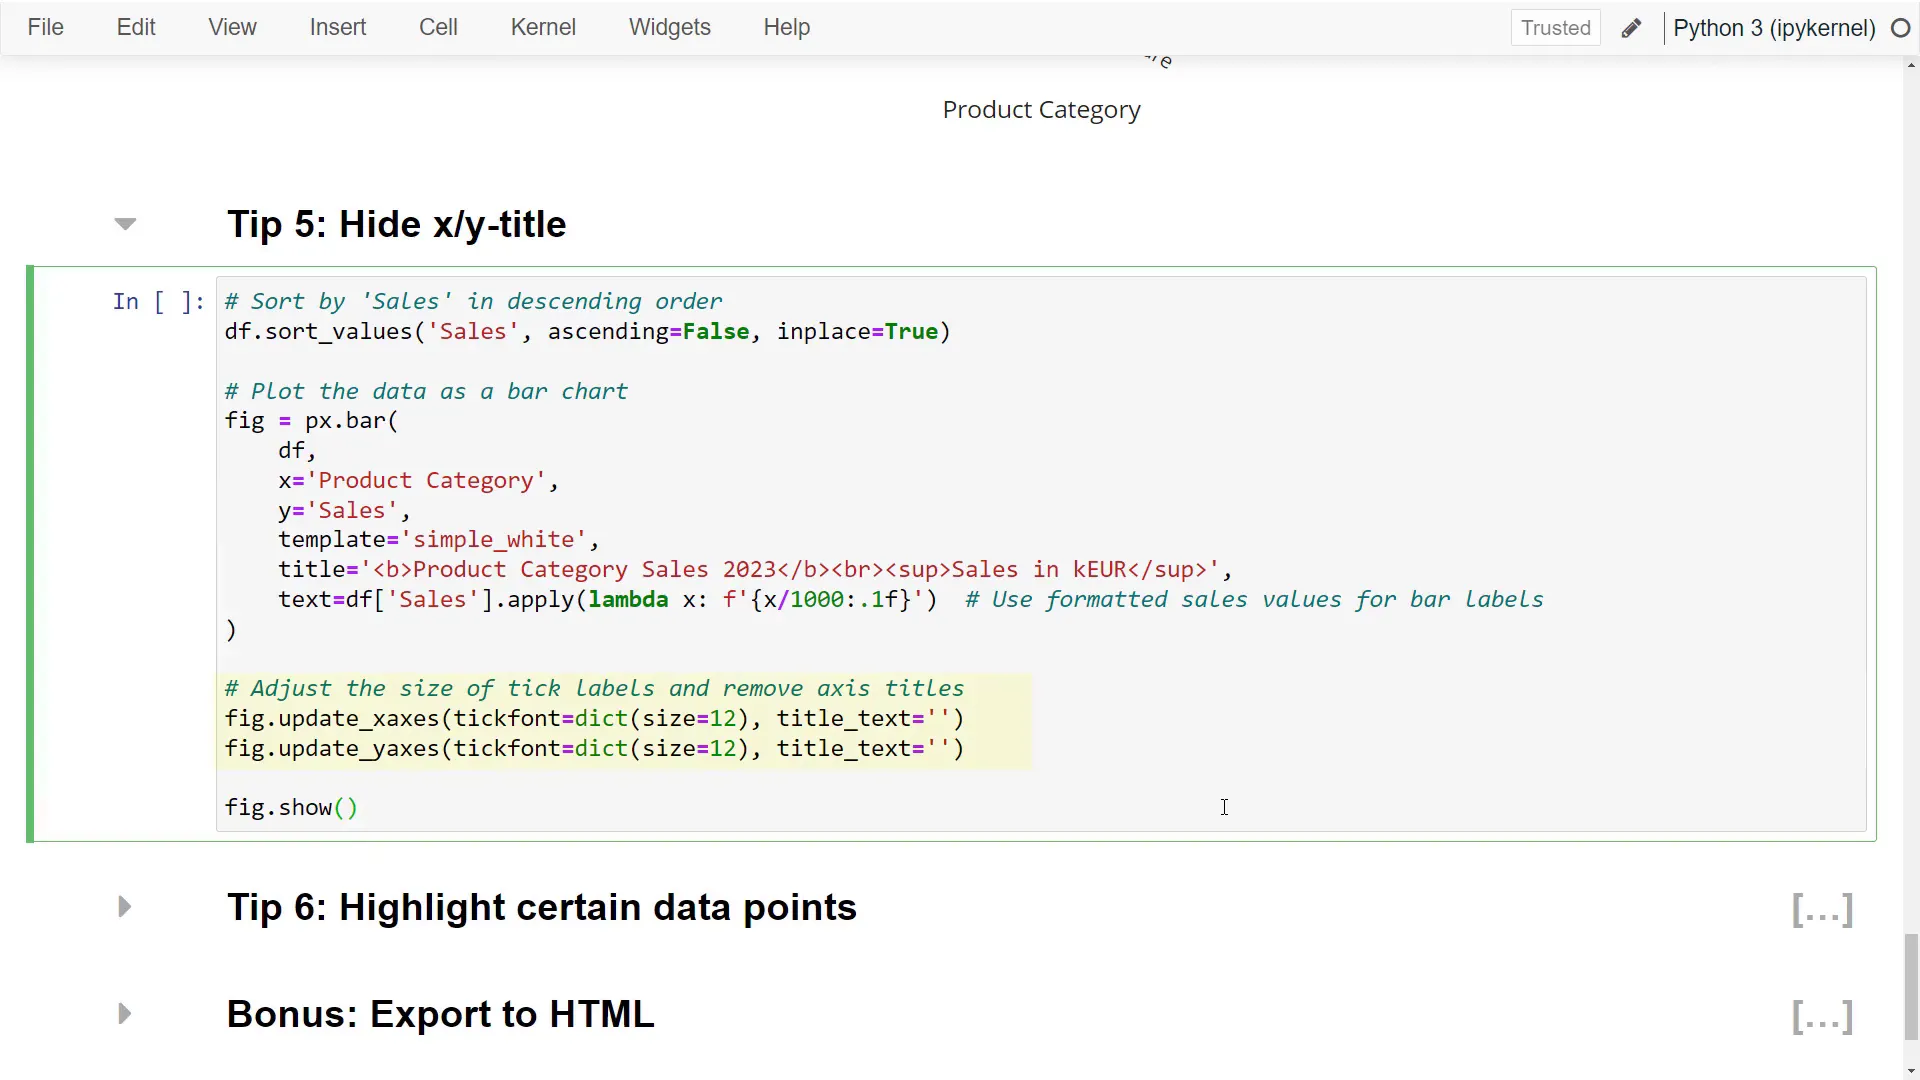Click collapsed ellipsis beside Tip 6 heading
Image resolution: width=1920 pixels, height=1080 pixels.
pyautogui.click(x=1822, y=910)
